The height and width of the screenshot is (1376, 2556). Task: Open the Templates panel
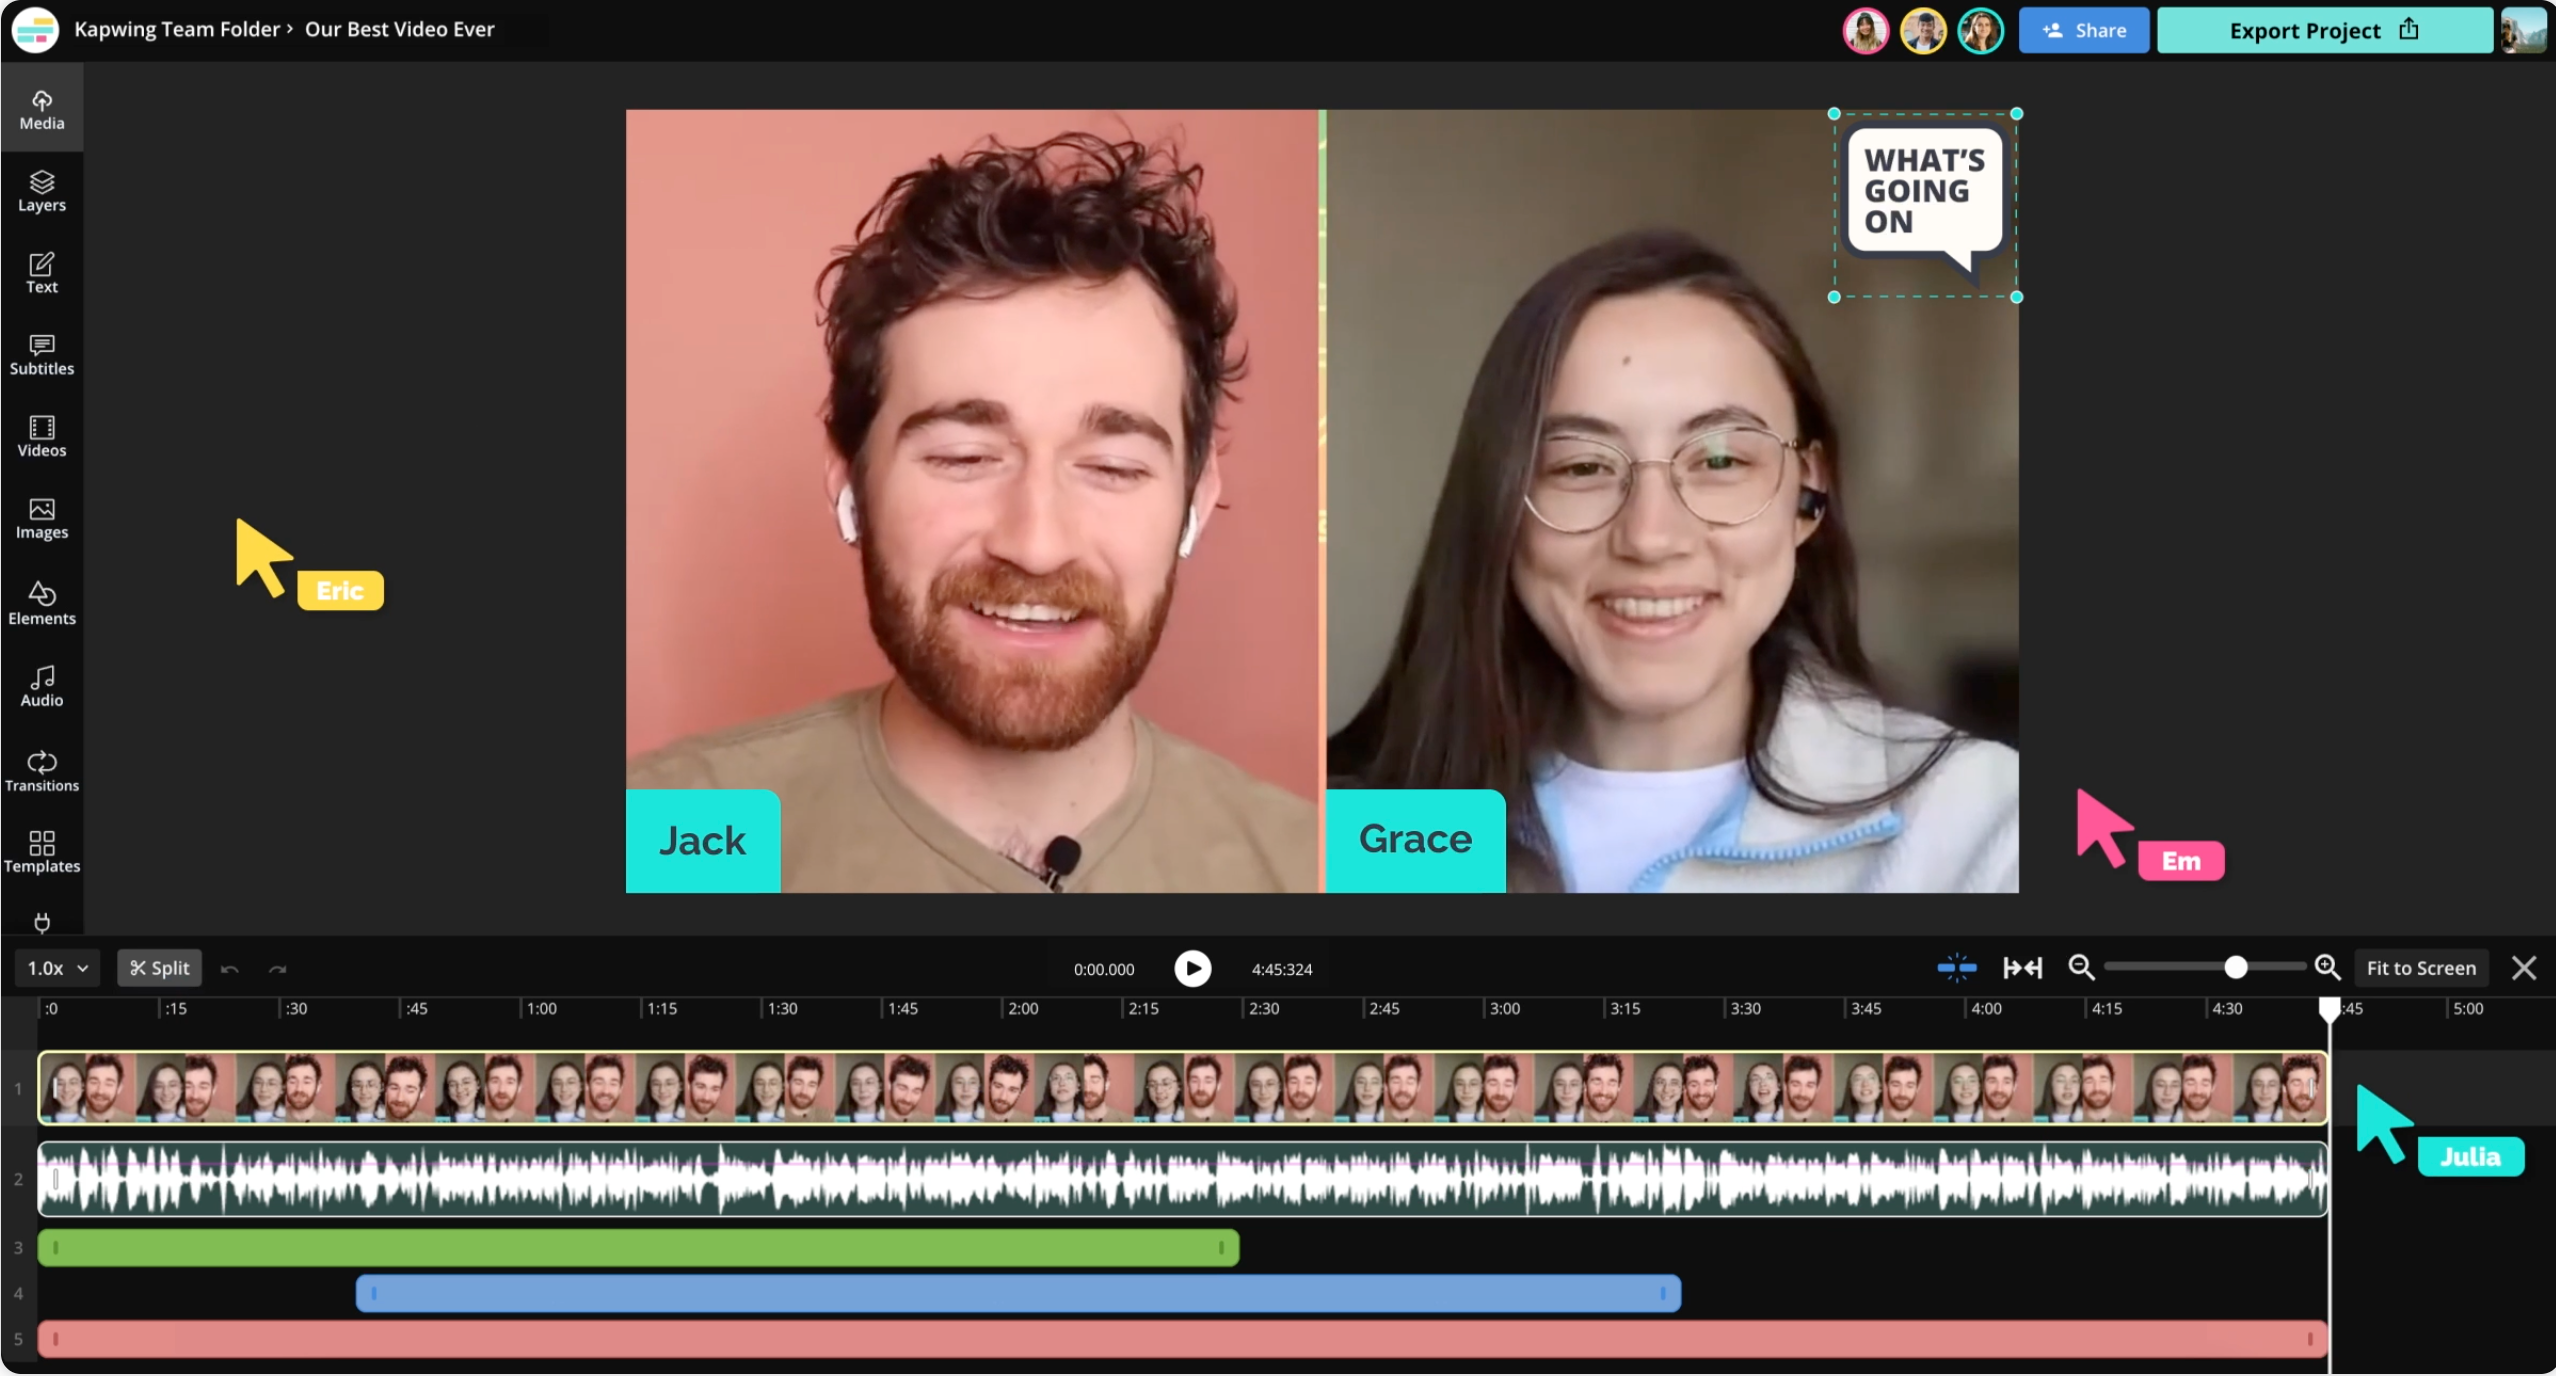[x=41, y=852]
